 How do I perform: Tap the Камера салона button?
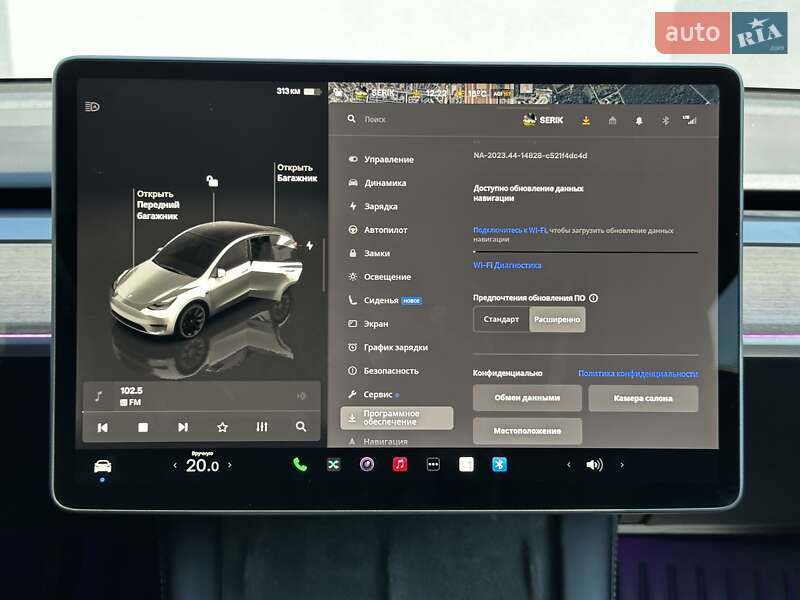pos(643,398)
